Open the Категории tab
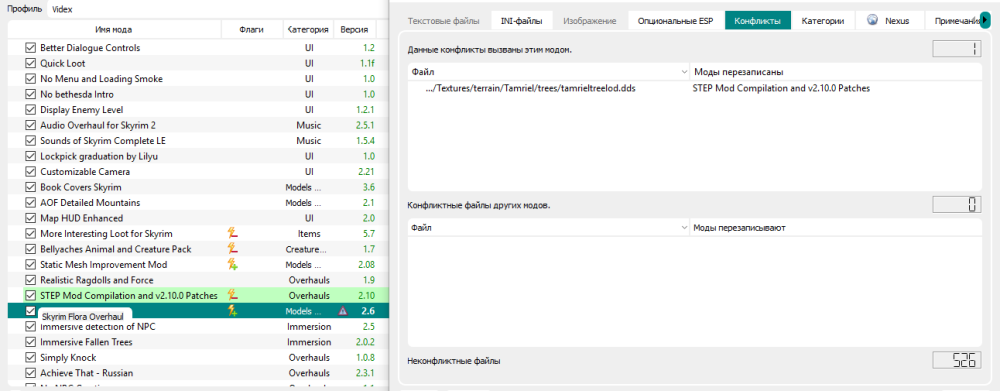 823,21
